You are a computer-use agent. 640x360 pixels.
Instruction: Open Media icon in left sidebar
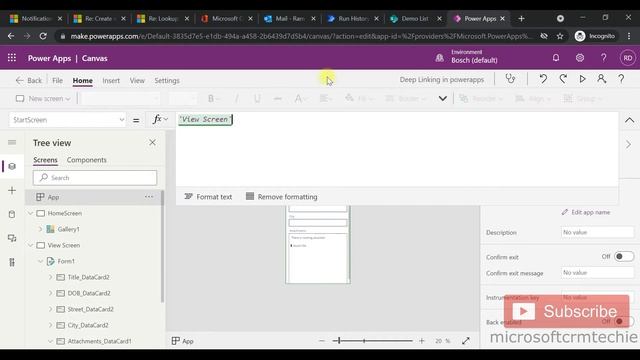coord(12,238)
